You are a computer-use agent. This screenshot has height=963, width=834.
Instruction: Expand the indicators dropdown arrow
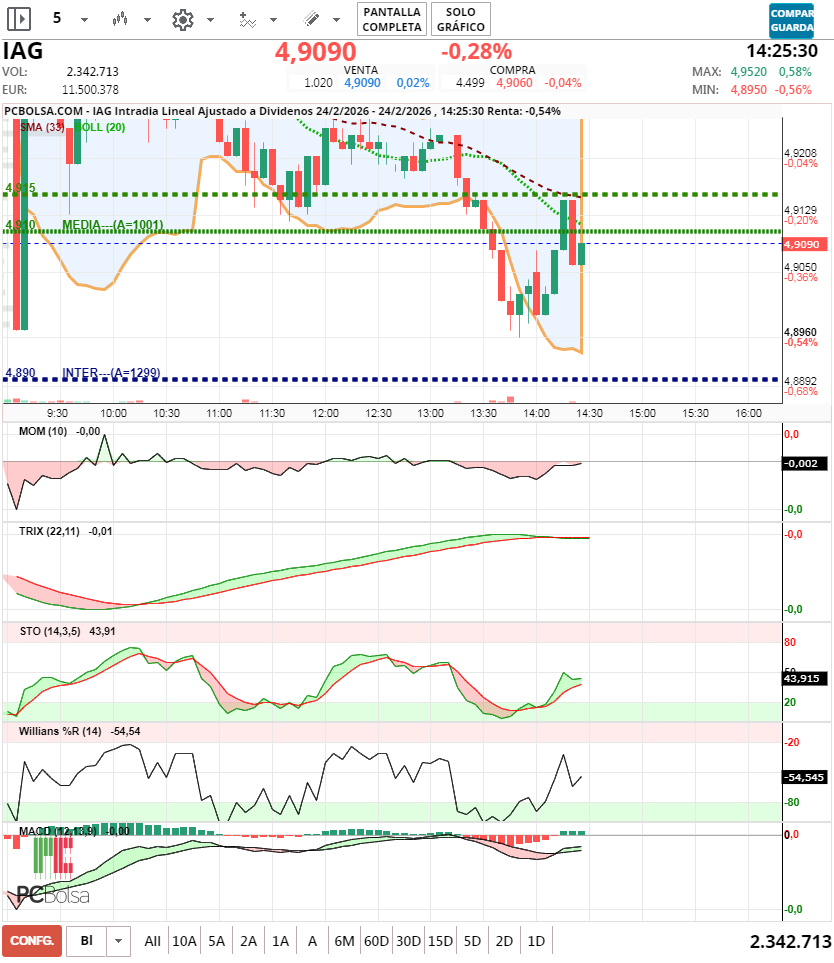point(274,20)
